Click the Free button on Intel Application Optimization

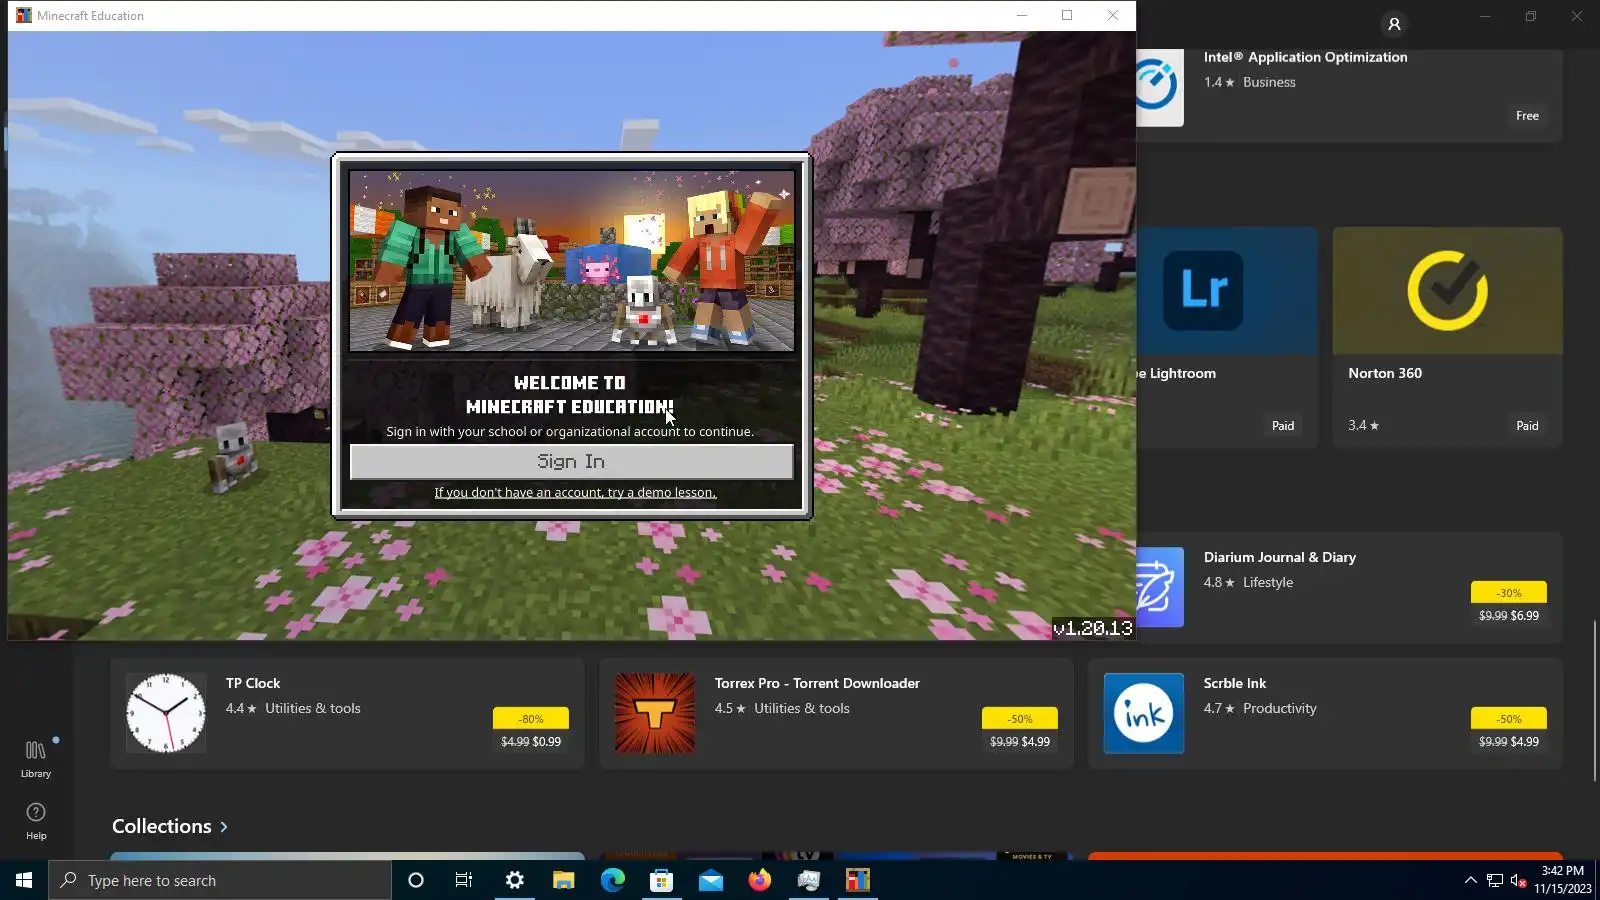1527,116
